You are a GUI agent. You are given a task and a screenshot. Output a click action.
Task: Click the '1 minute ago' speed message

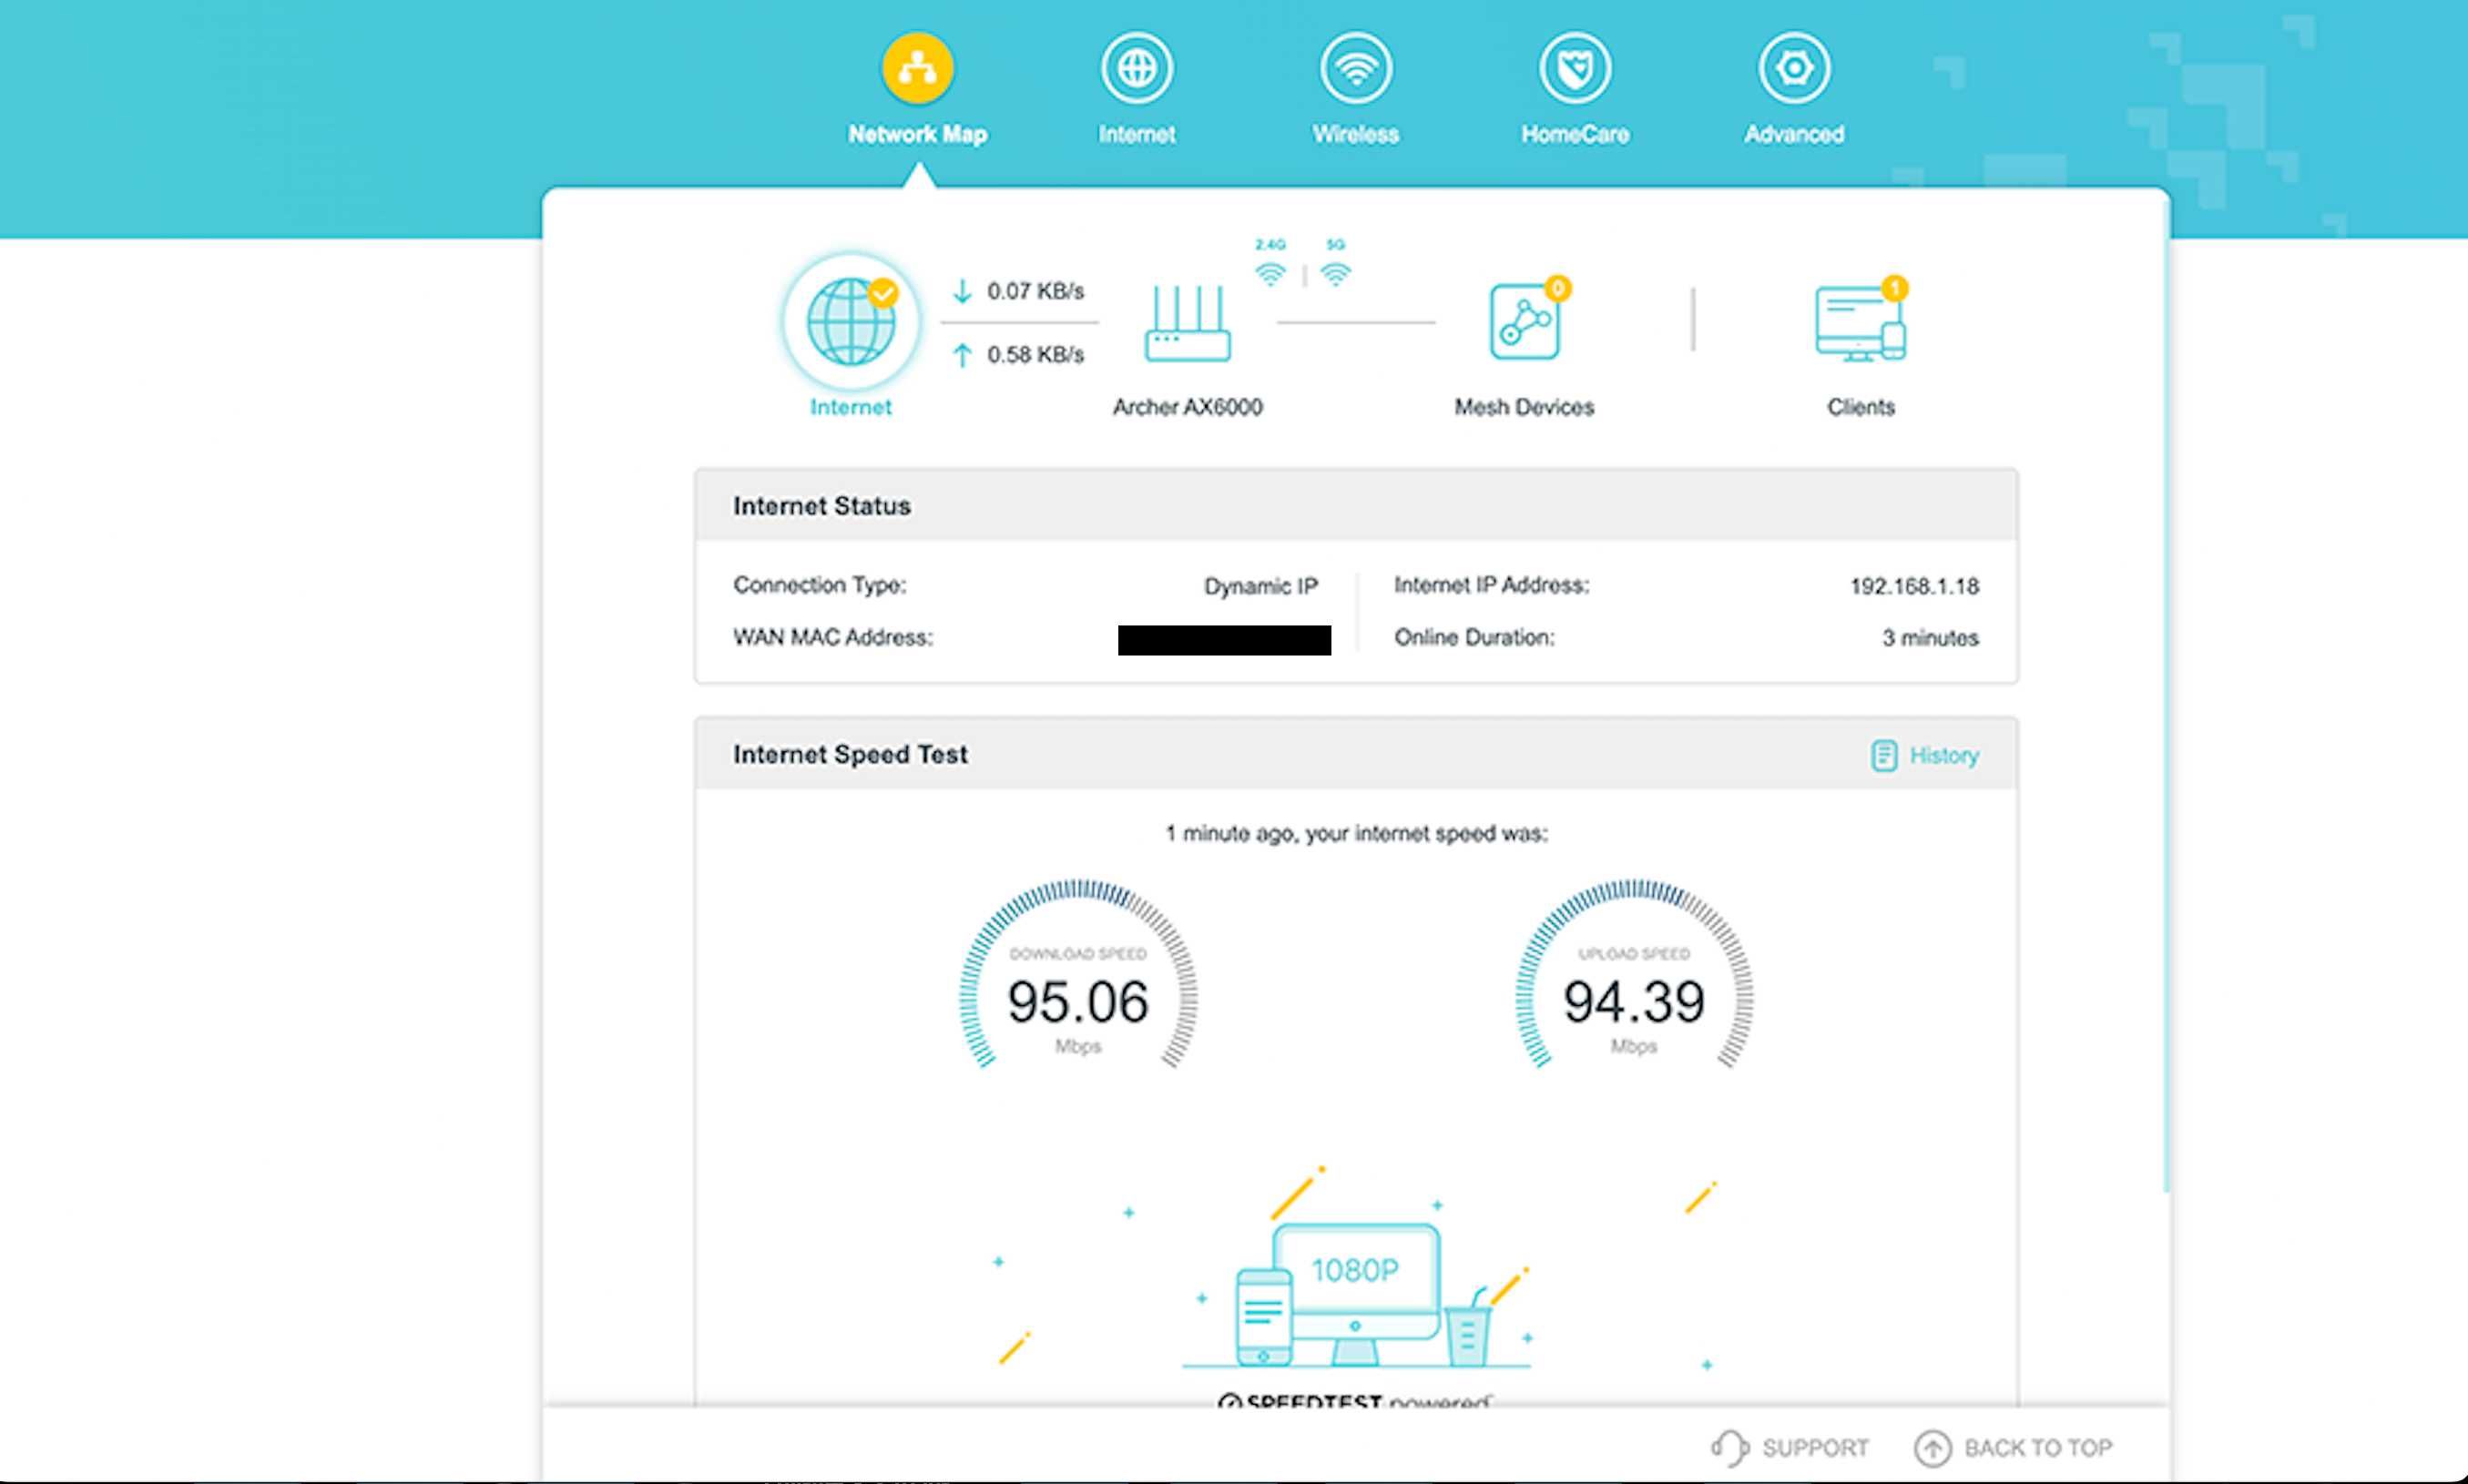click(x=1356, y=833)
